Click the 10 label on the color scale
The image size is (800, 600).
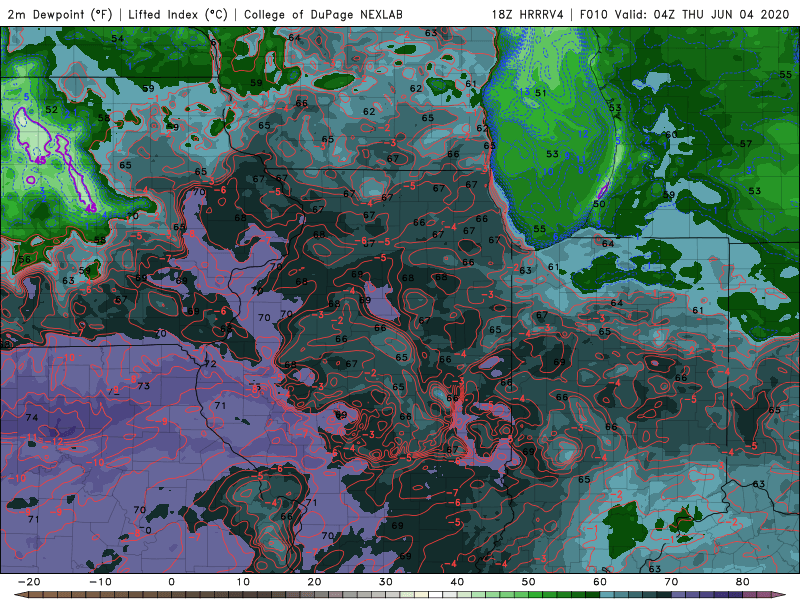243,582
